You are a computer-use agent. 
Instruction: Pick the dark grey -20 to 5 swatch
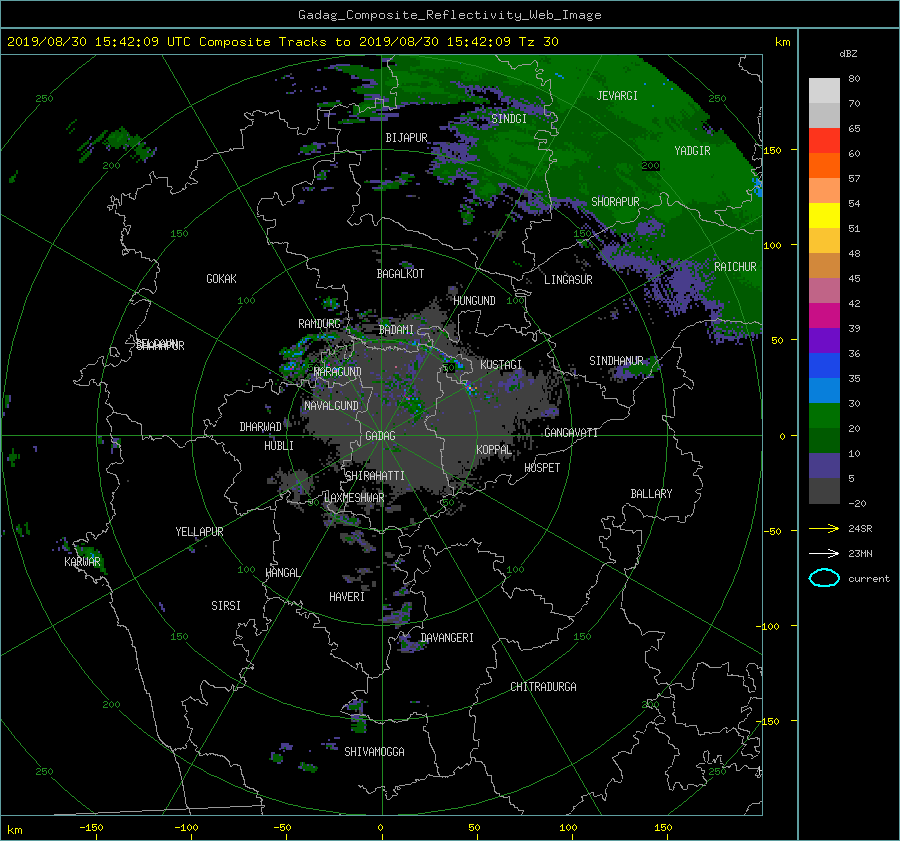pos(824,491)
